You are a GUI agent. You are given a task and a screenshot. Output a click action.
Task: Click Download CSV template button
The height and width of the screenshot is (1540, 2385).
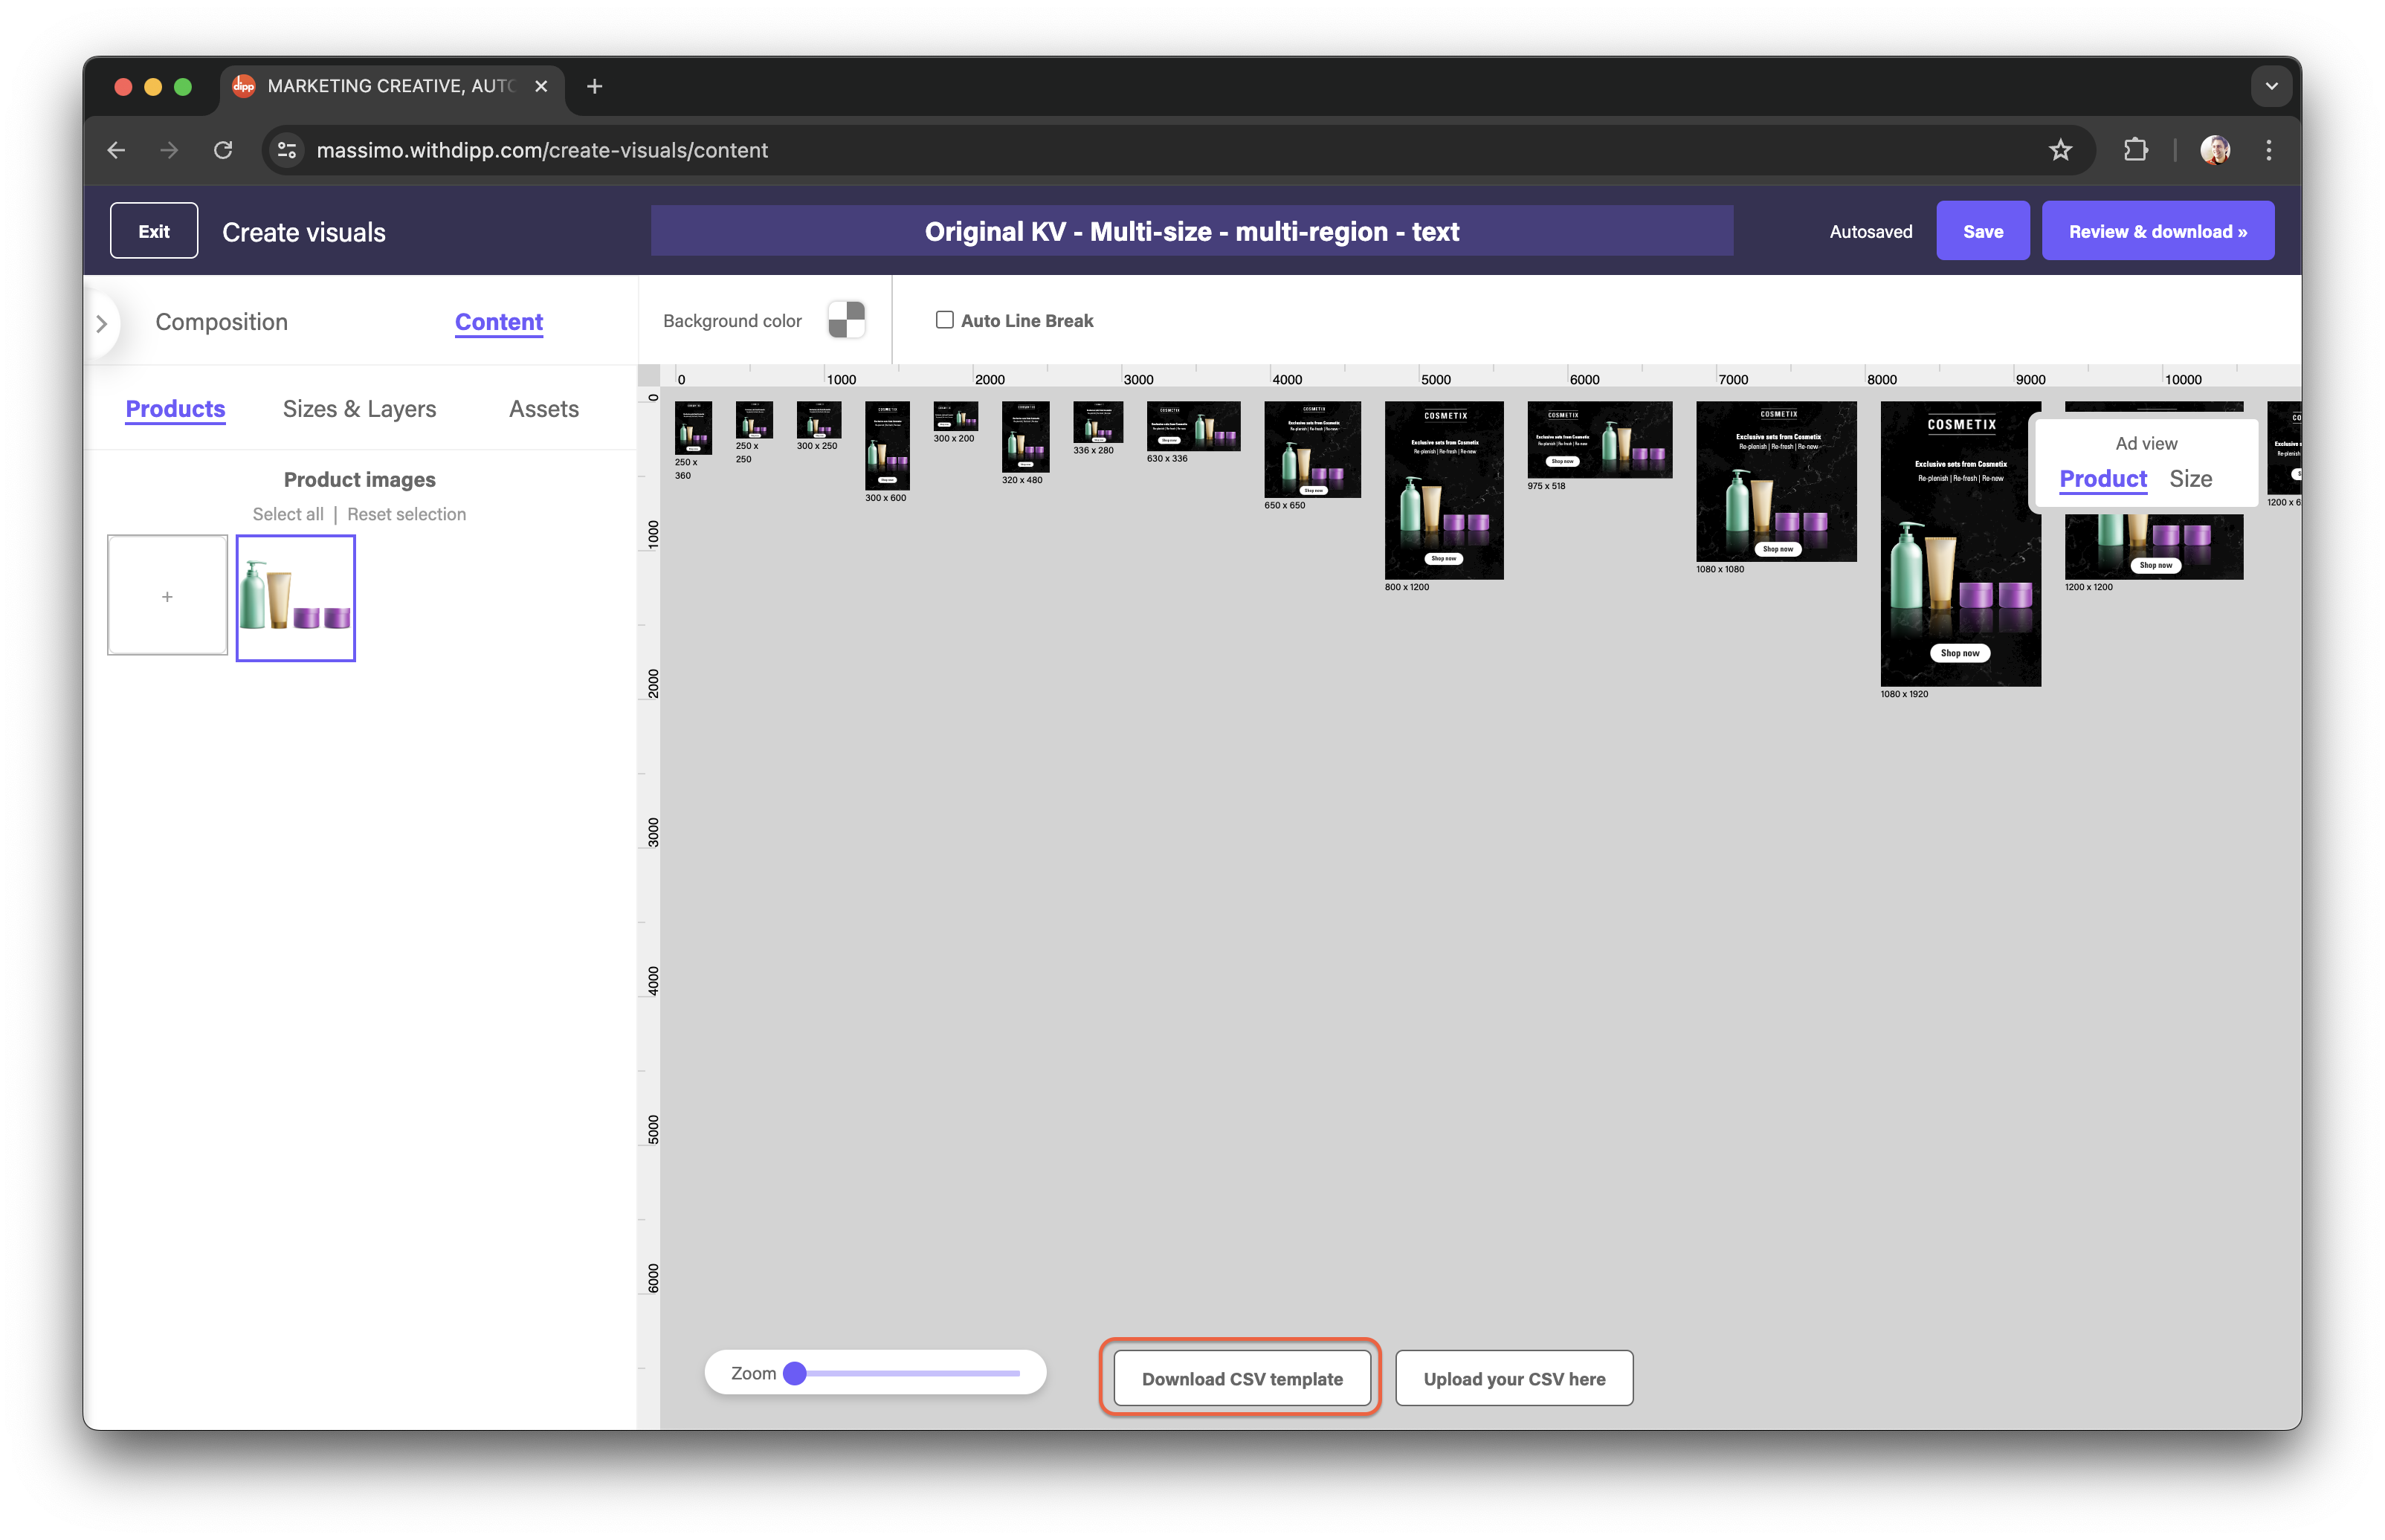(x=1241, y=1376)
